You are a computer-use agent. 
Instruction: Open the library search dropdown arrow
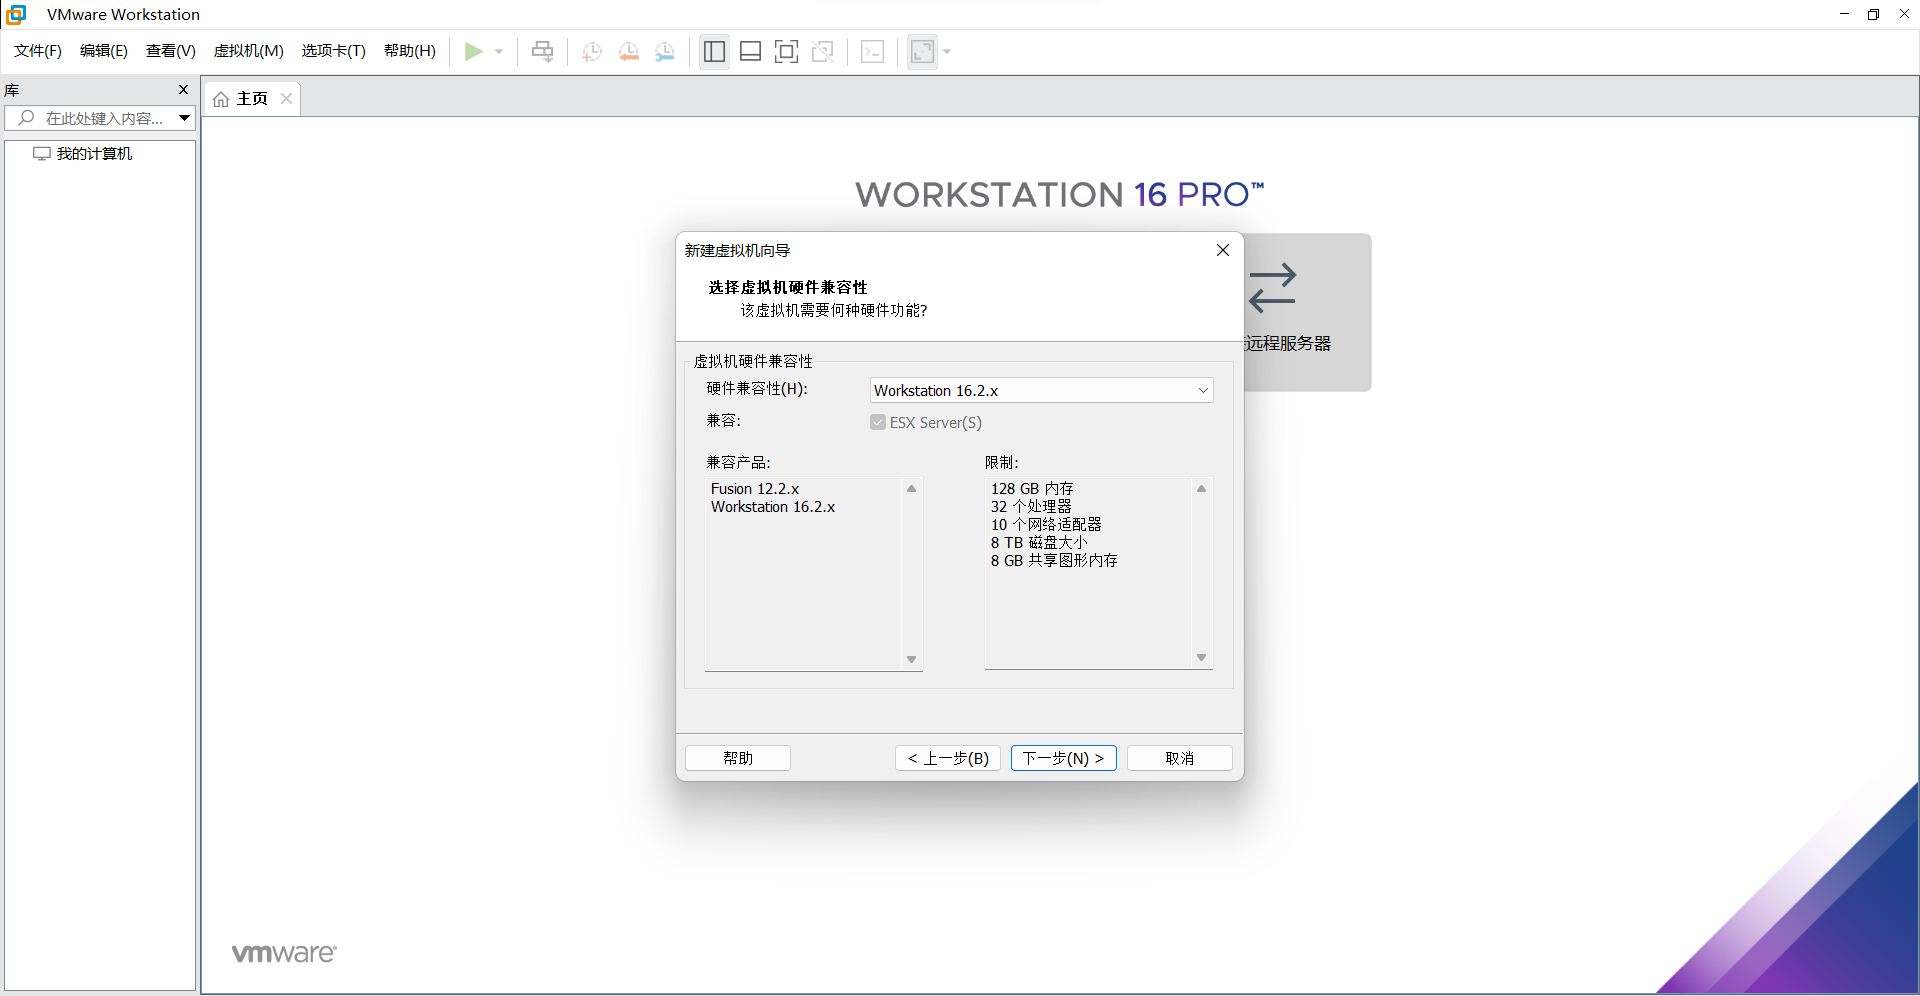[185, 118]
